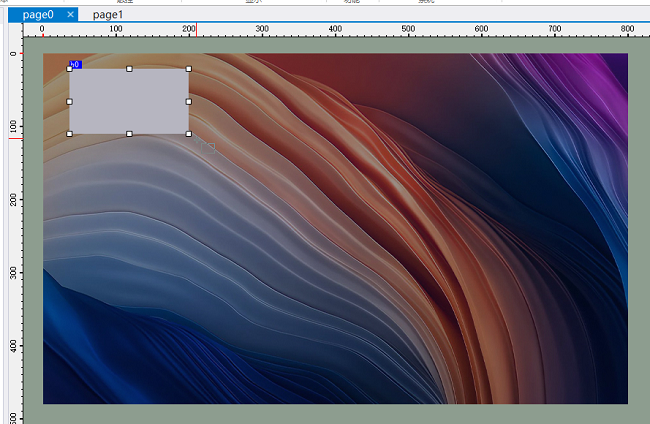The image size is (650, 424).
Task: Switch to the page1 tab
Action: 108,15
